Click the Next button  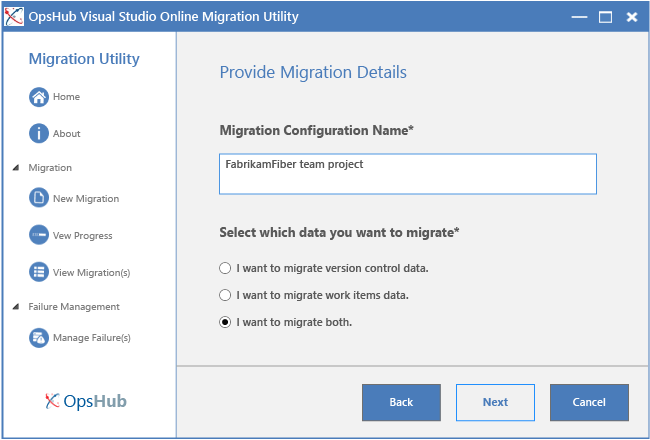point(495,402)
